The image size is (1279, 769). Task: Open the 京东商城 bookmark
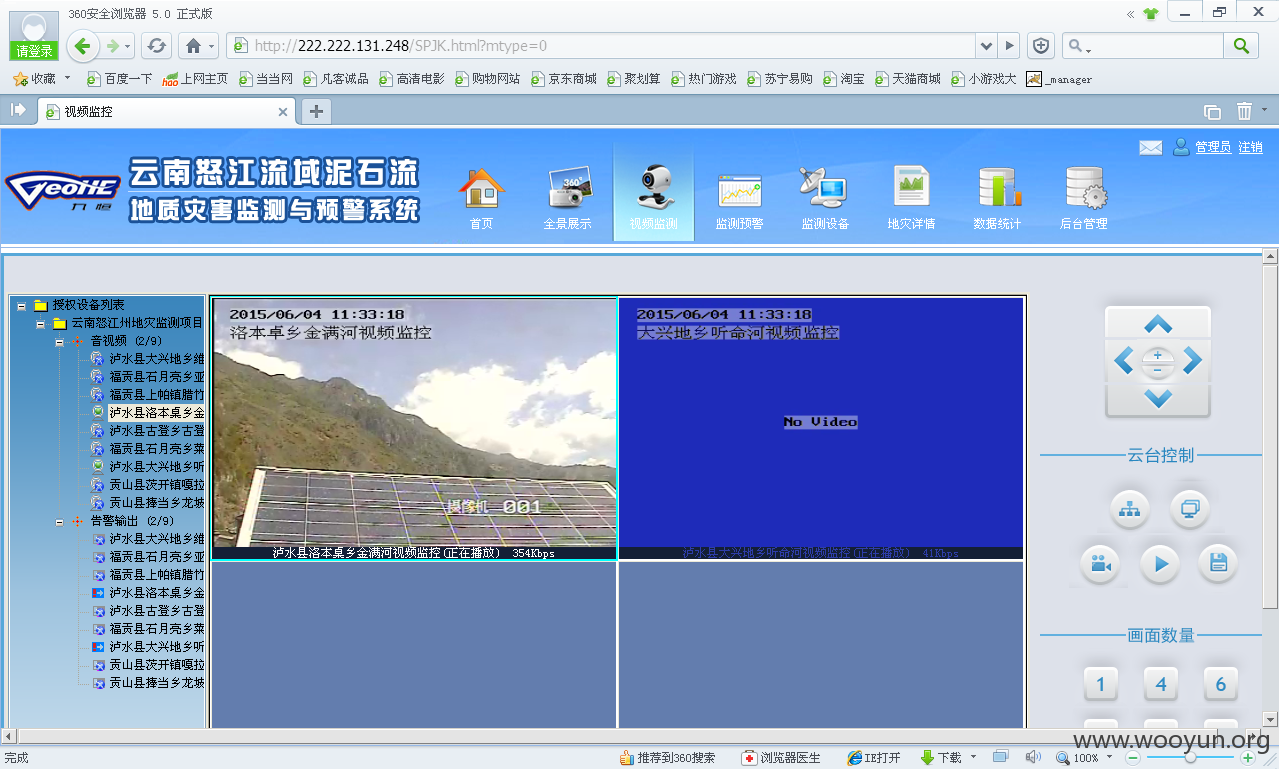coord(563,79)
